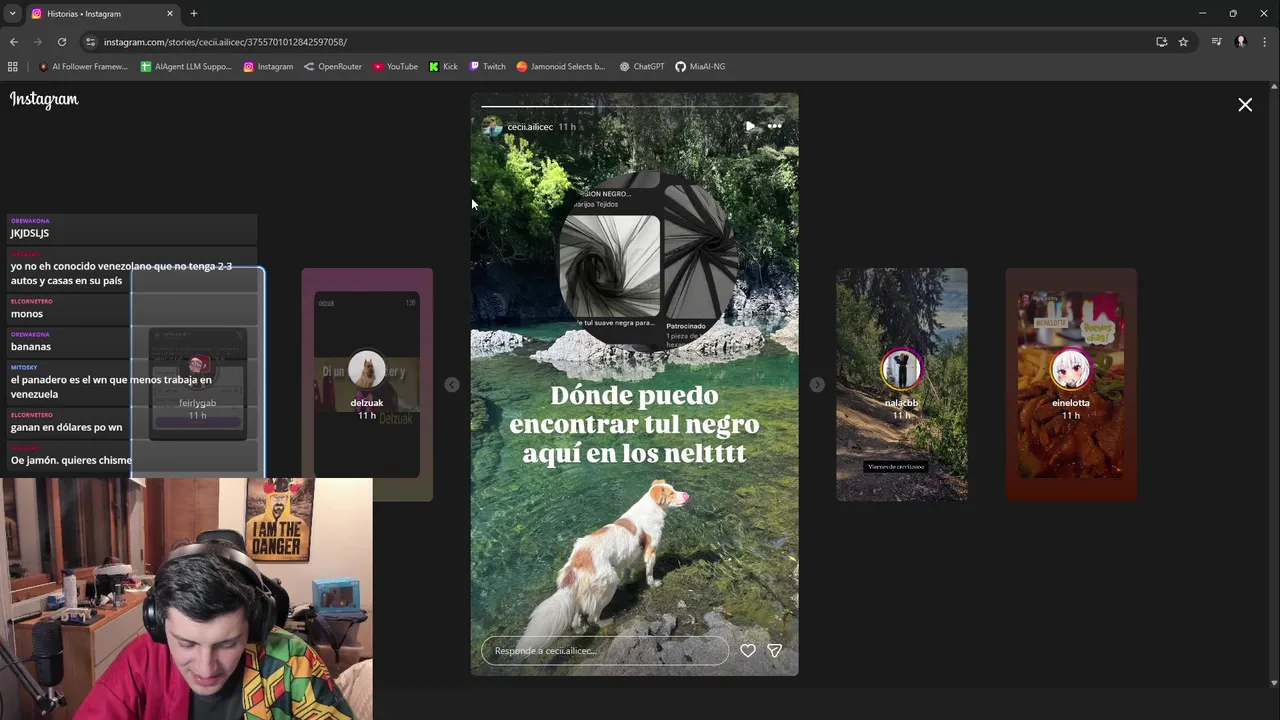Click the sponsored product tag 'Patrocinado'
The height and width of the screenshot is (720, 1280).
pyautogui.click(x=686, y=326)
